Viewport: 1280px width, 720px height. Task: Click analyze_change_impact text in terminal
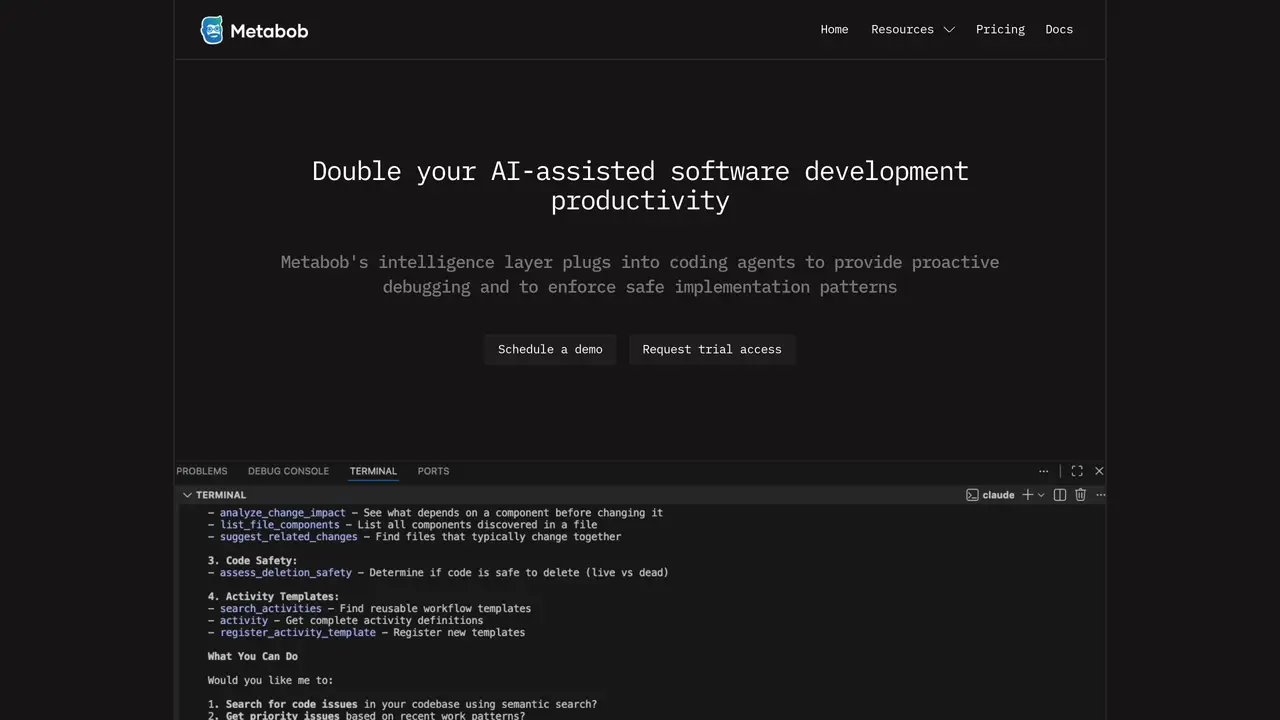click(x=282, y=513)
